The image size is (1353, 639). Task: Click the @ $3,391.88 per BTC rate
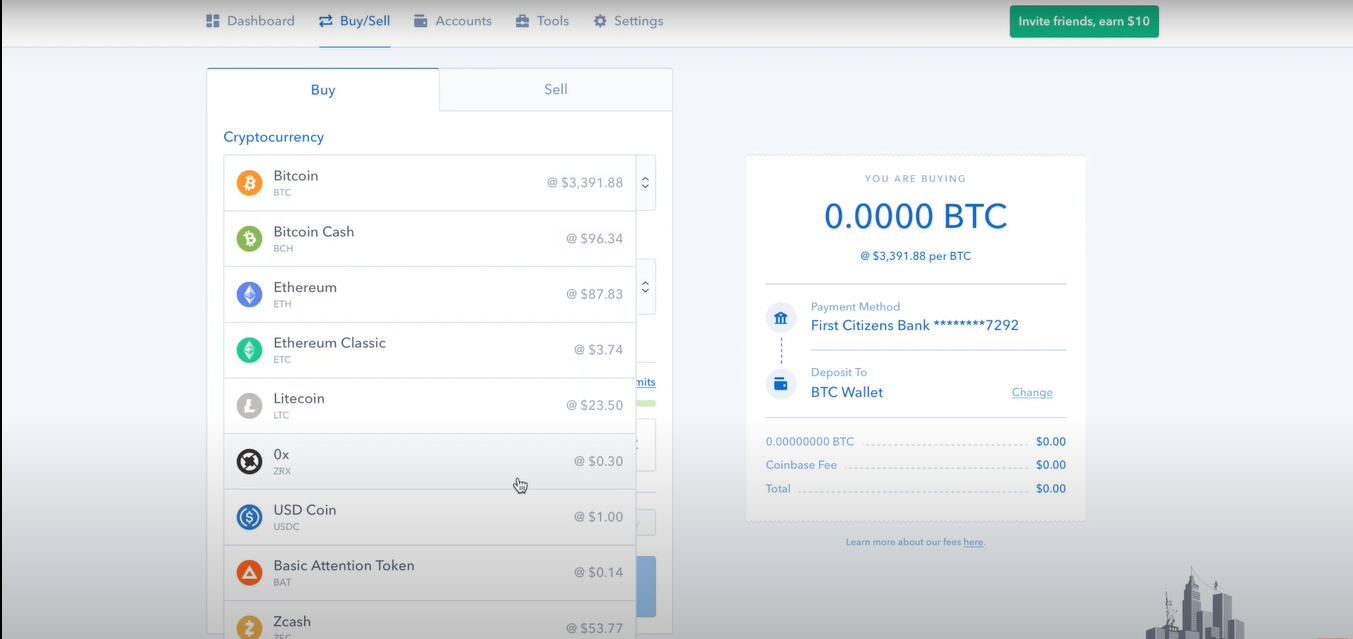[x=915, y=256]
